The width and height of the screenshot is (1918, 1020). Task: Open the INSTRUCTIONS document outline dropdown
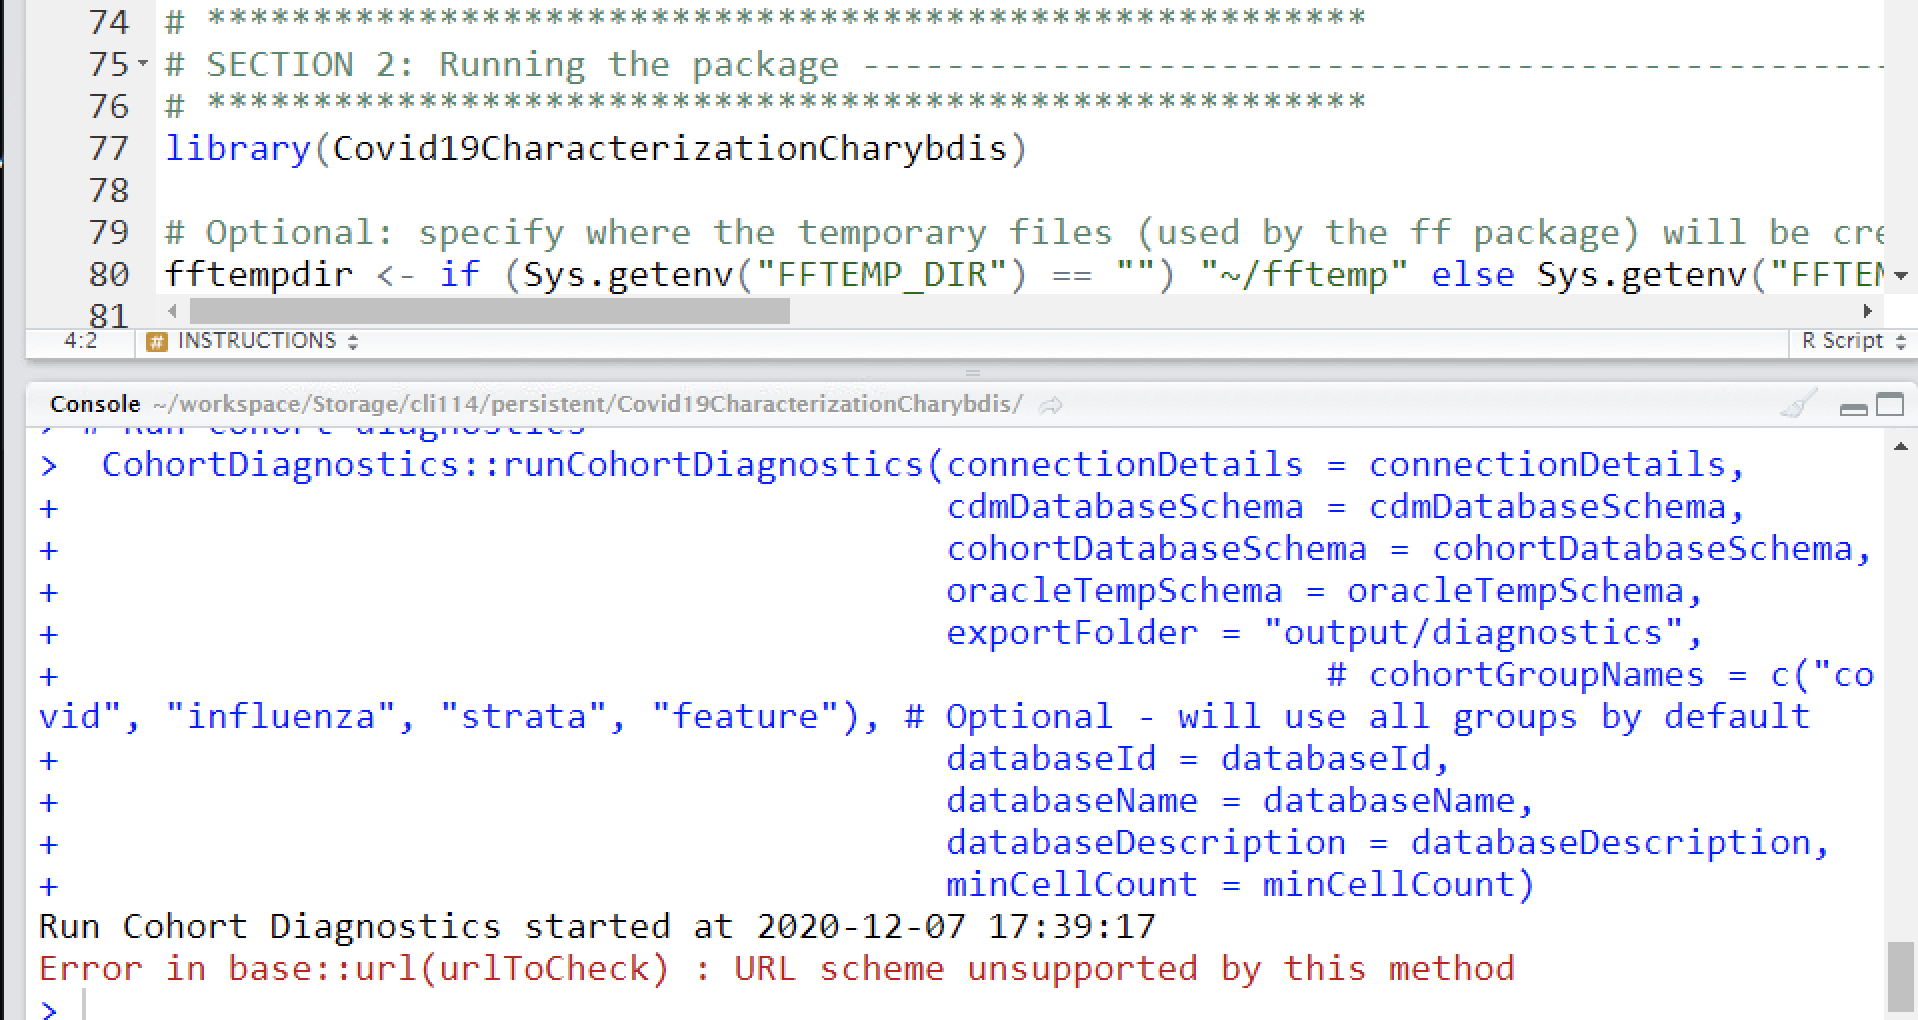[351, 341]
